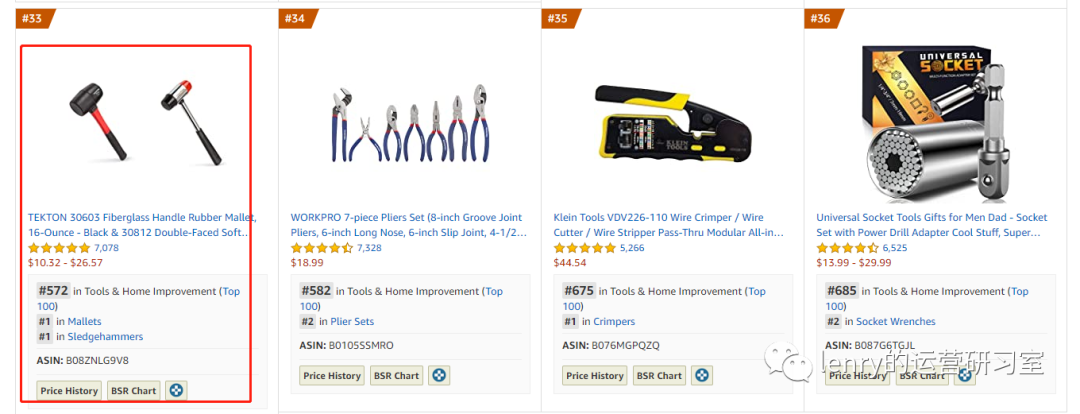Screen dimensions: 1080x414
Task: View the 5,266 reviews for Klein crimper
Action: click(x=632, y=248)
